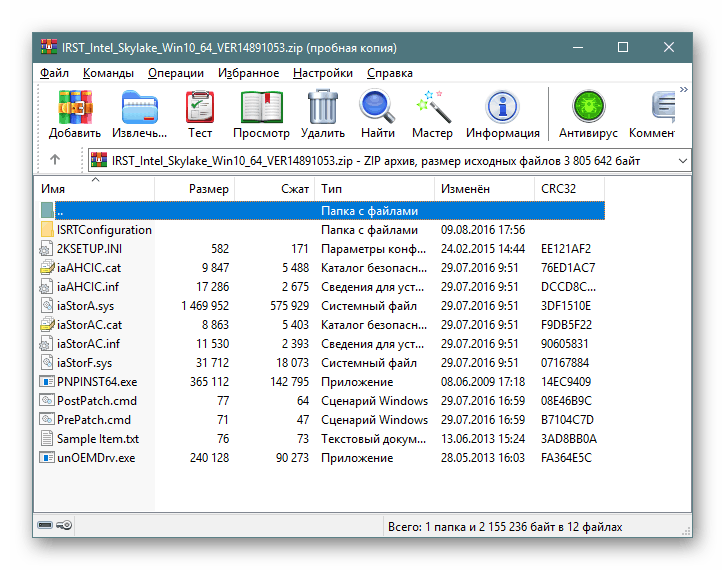The width and height of the screenshot is (725, 570).
Task: Go up one level arrow
Action: [55, 159]
